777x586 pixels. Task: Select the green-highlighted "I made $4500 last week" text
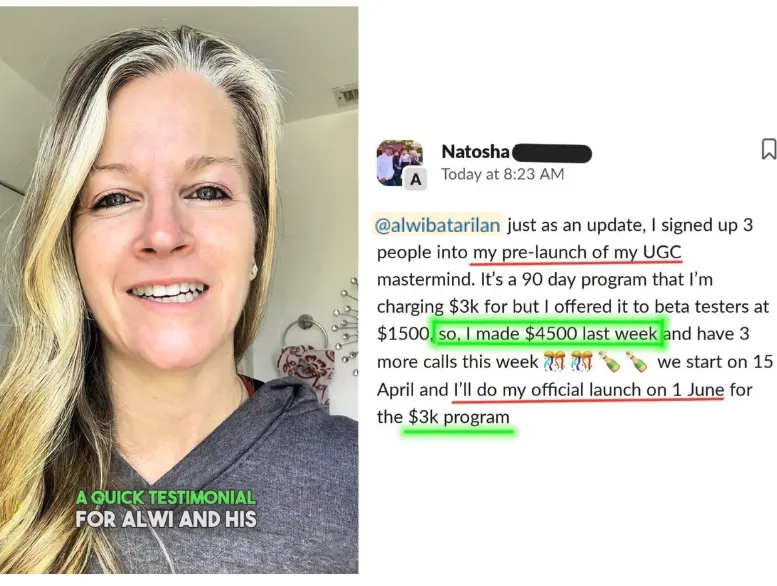pos(562,334)
